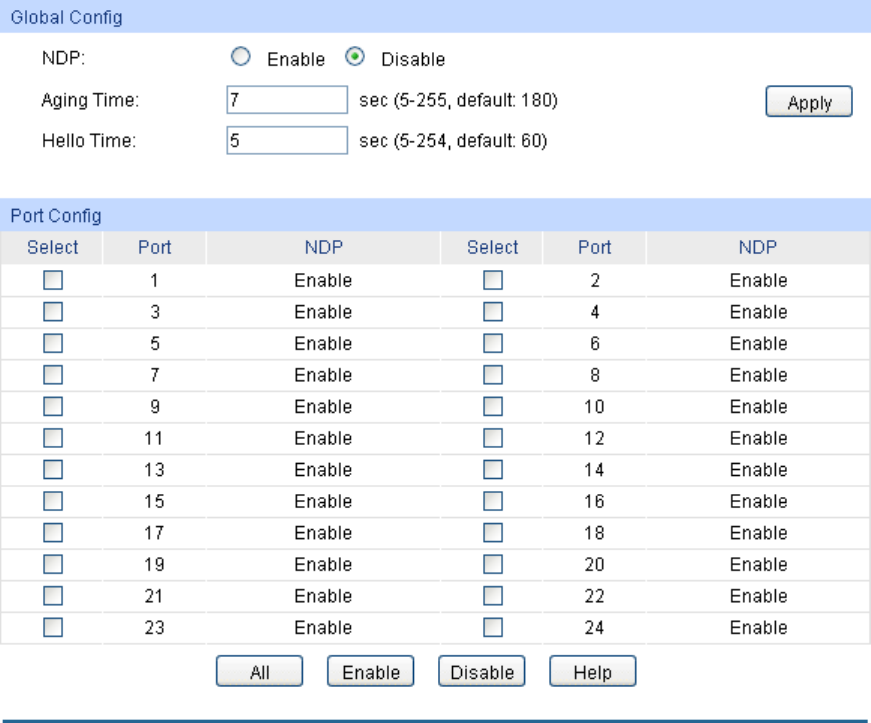Select port 5 checkbox
Viewport: 871px width, 723px height.
(53, 344)
